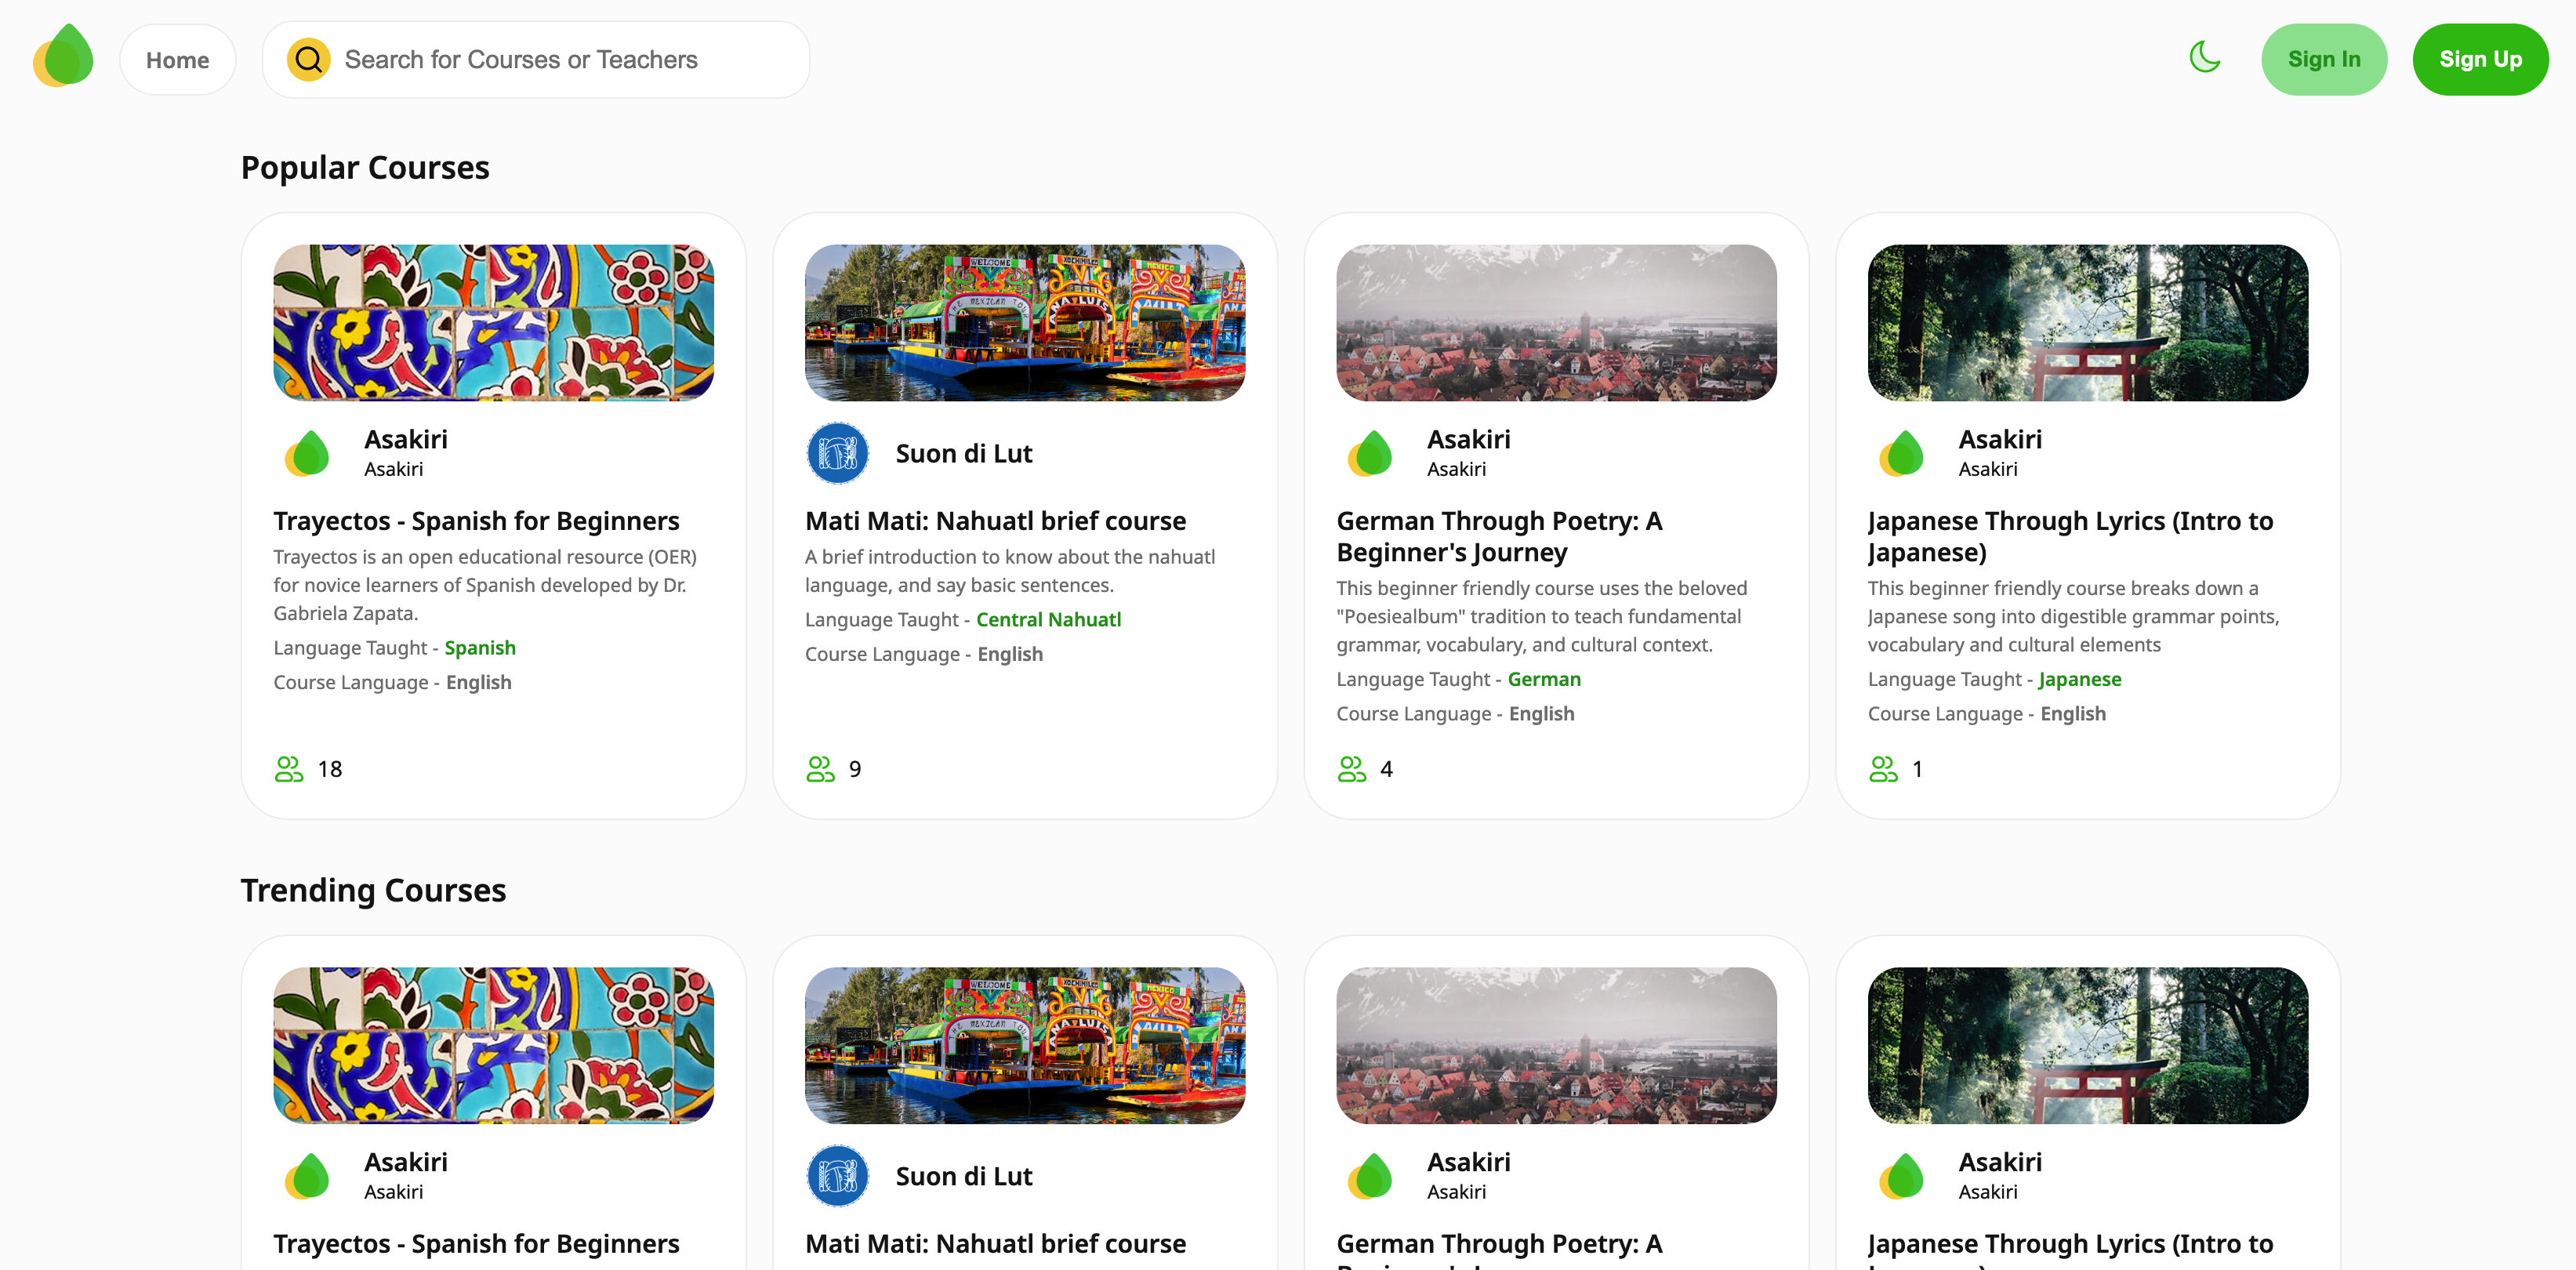Click the Japanese language label
Image resolution: width=2576 pixels, height=1270 pixels.
[2079, 680]
